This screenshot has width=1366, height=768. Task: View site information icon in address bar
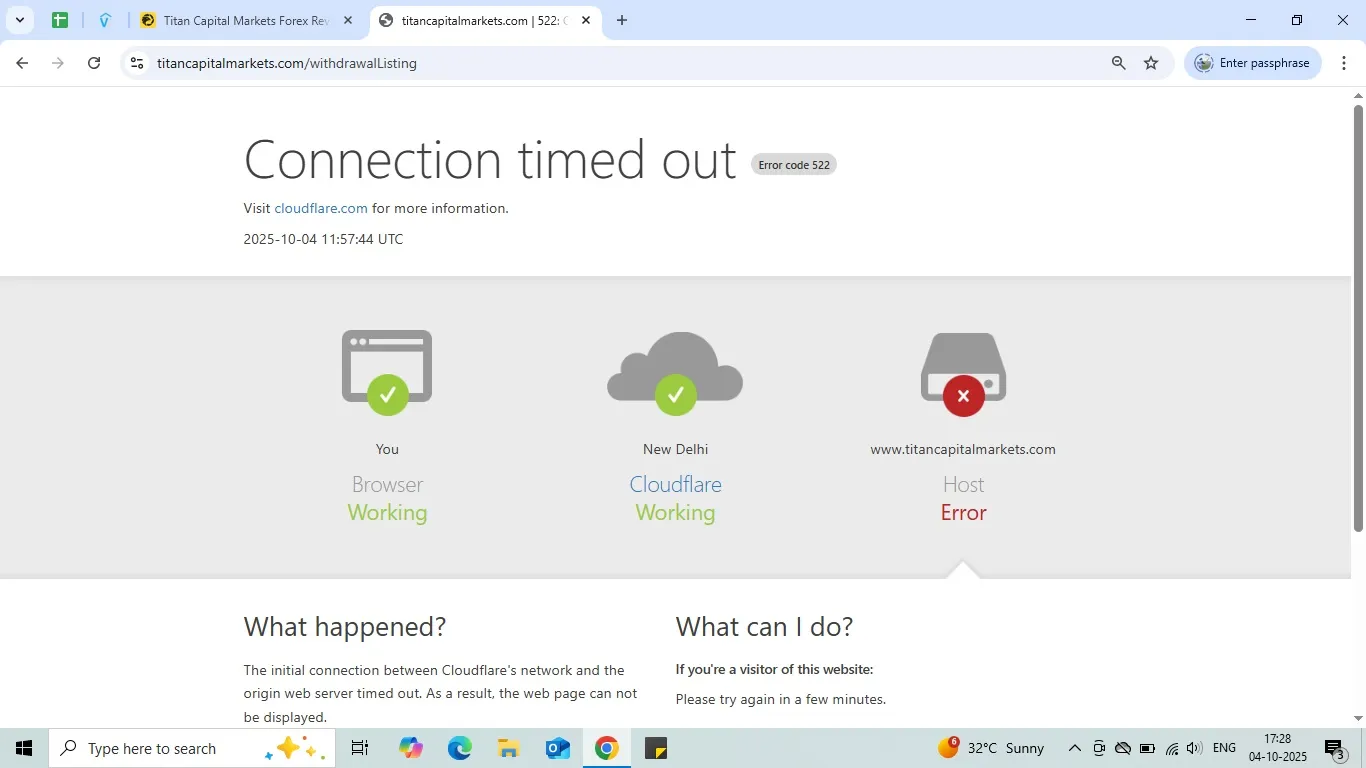click(137, 63)
